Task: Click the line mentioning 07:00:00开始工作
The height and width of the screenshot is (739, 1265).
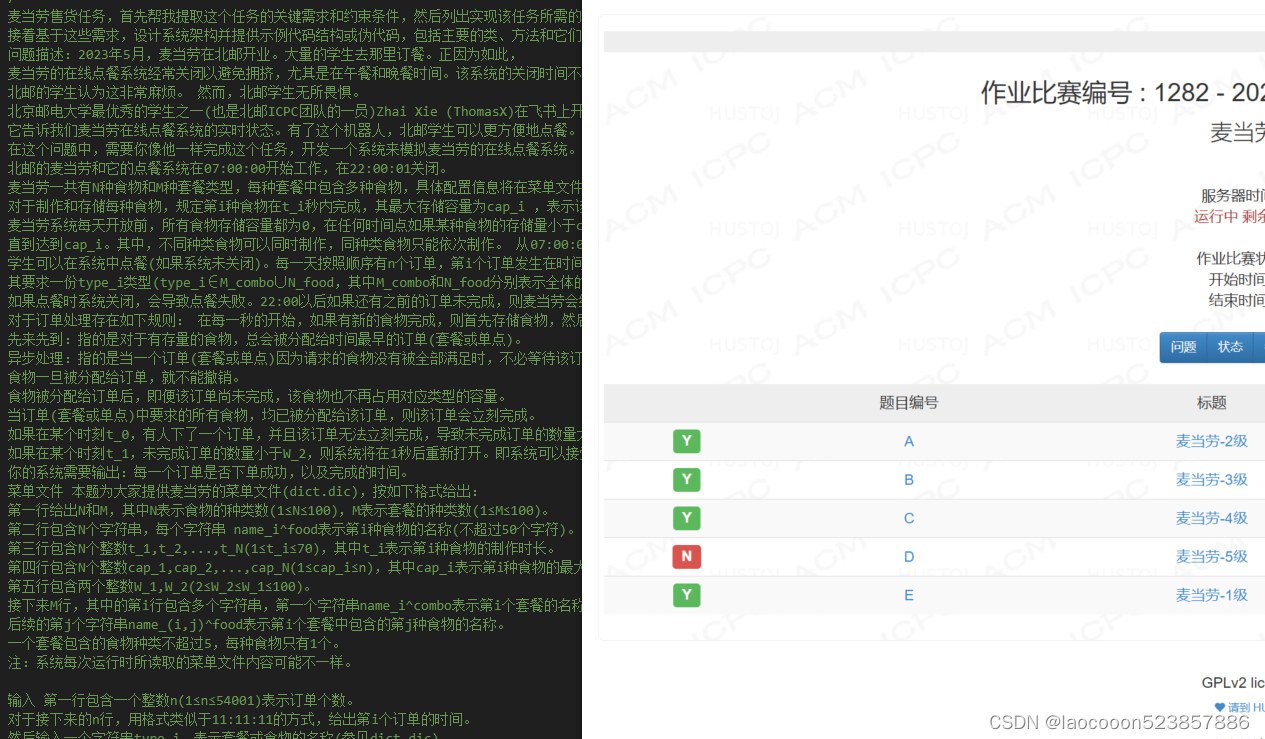Action: (229, 168)
